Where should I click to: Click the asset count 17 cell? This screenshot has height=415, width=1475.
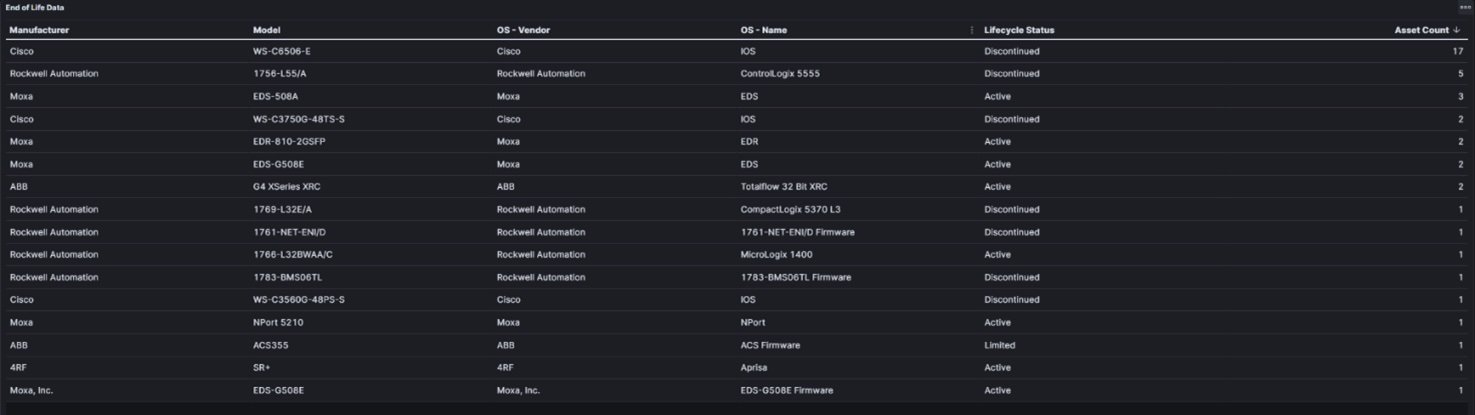pyautogui.click(x=1458, y=51)
